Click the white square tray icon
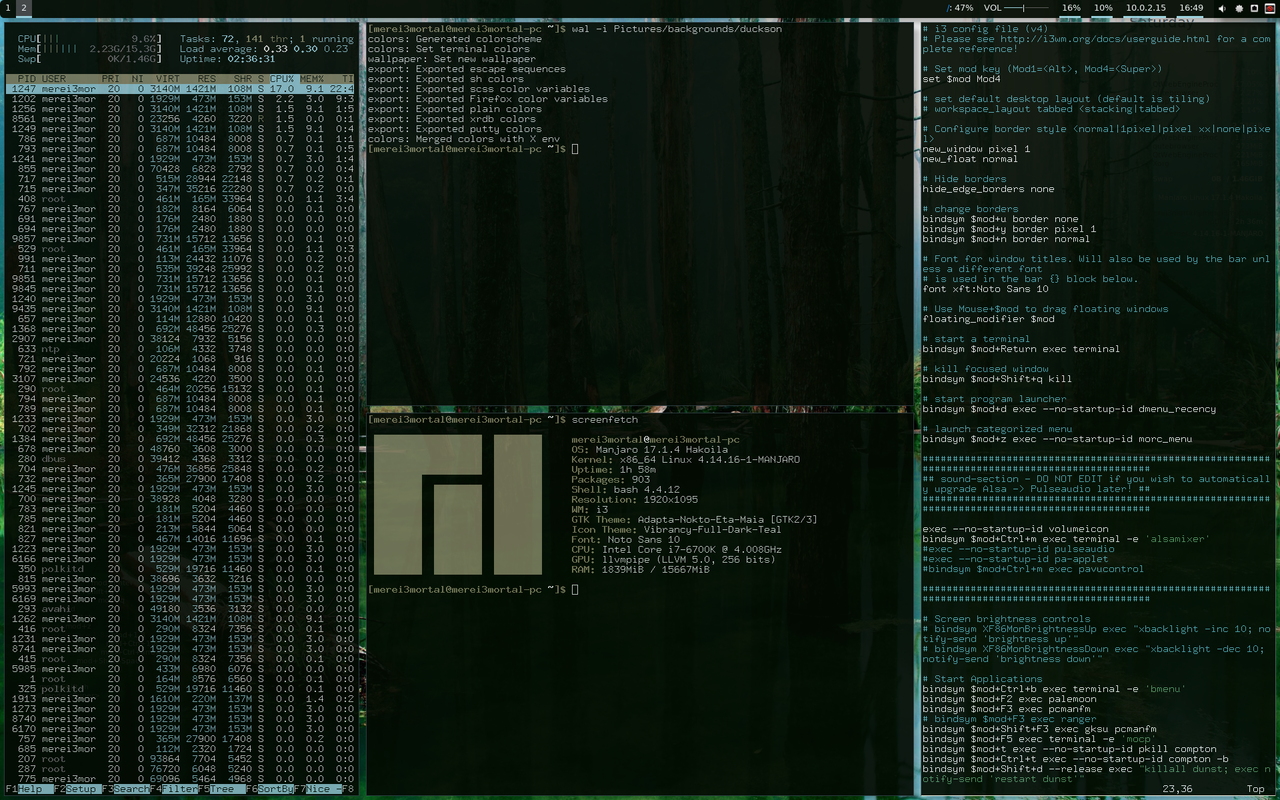This screenshot has height=800, width=1280. 1254,8
